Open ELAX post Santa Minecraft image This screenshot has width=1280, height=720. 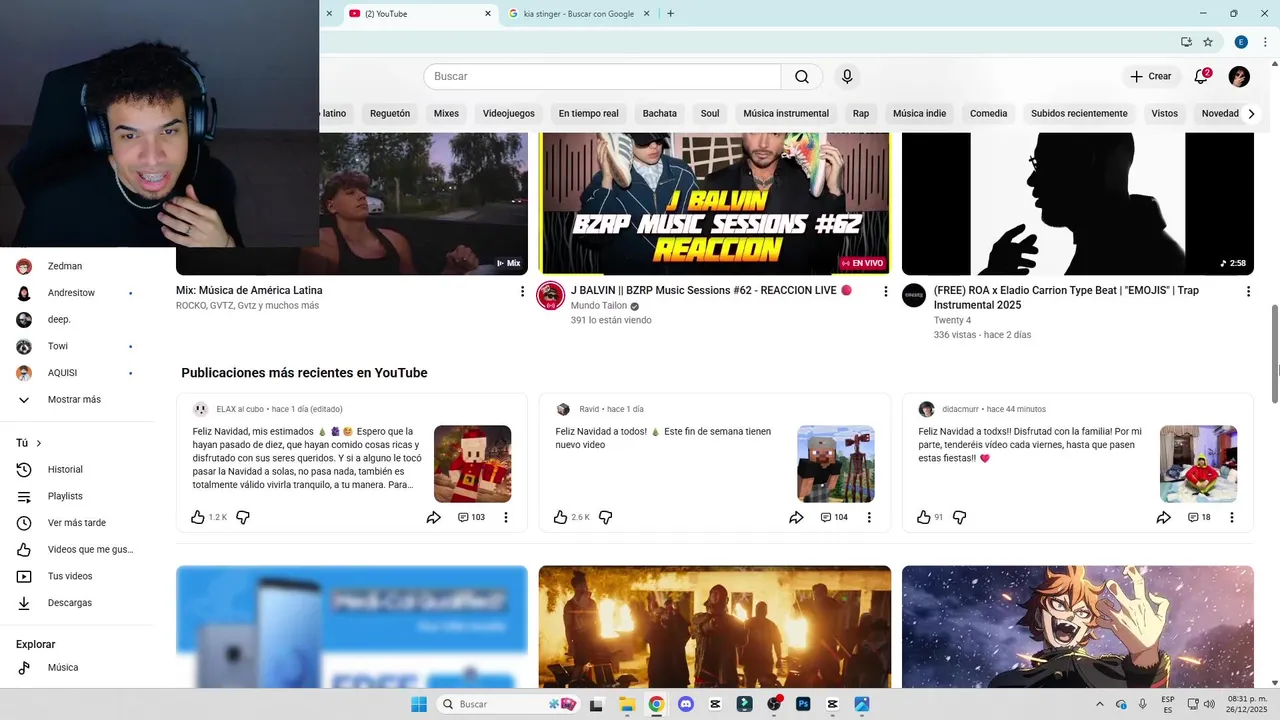click(x=472, y=464)
